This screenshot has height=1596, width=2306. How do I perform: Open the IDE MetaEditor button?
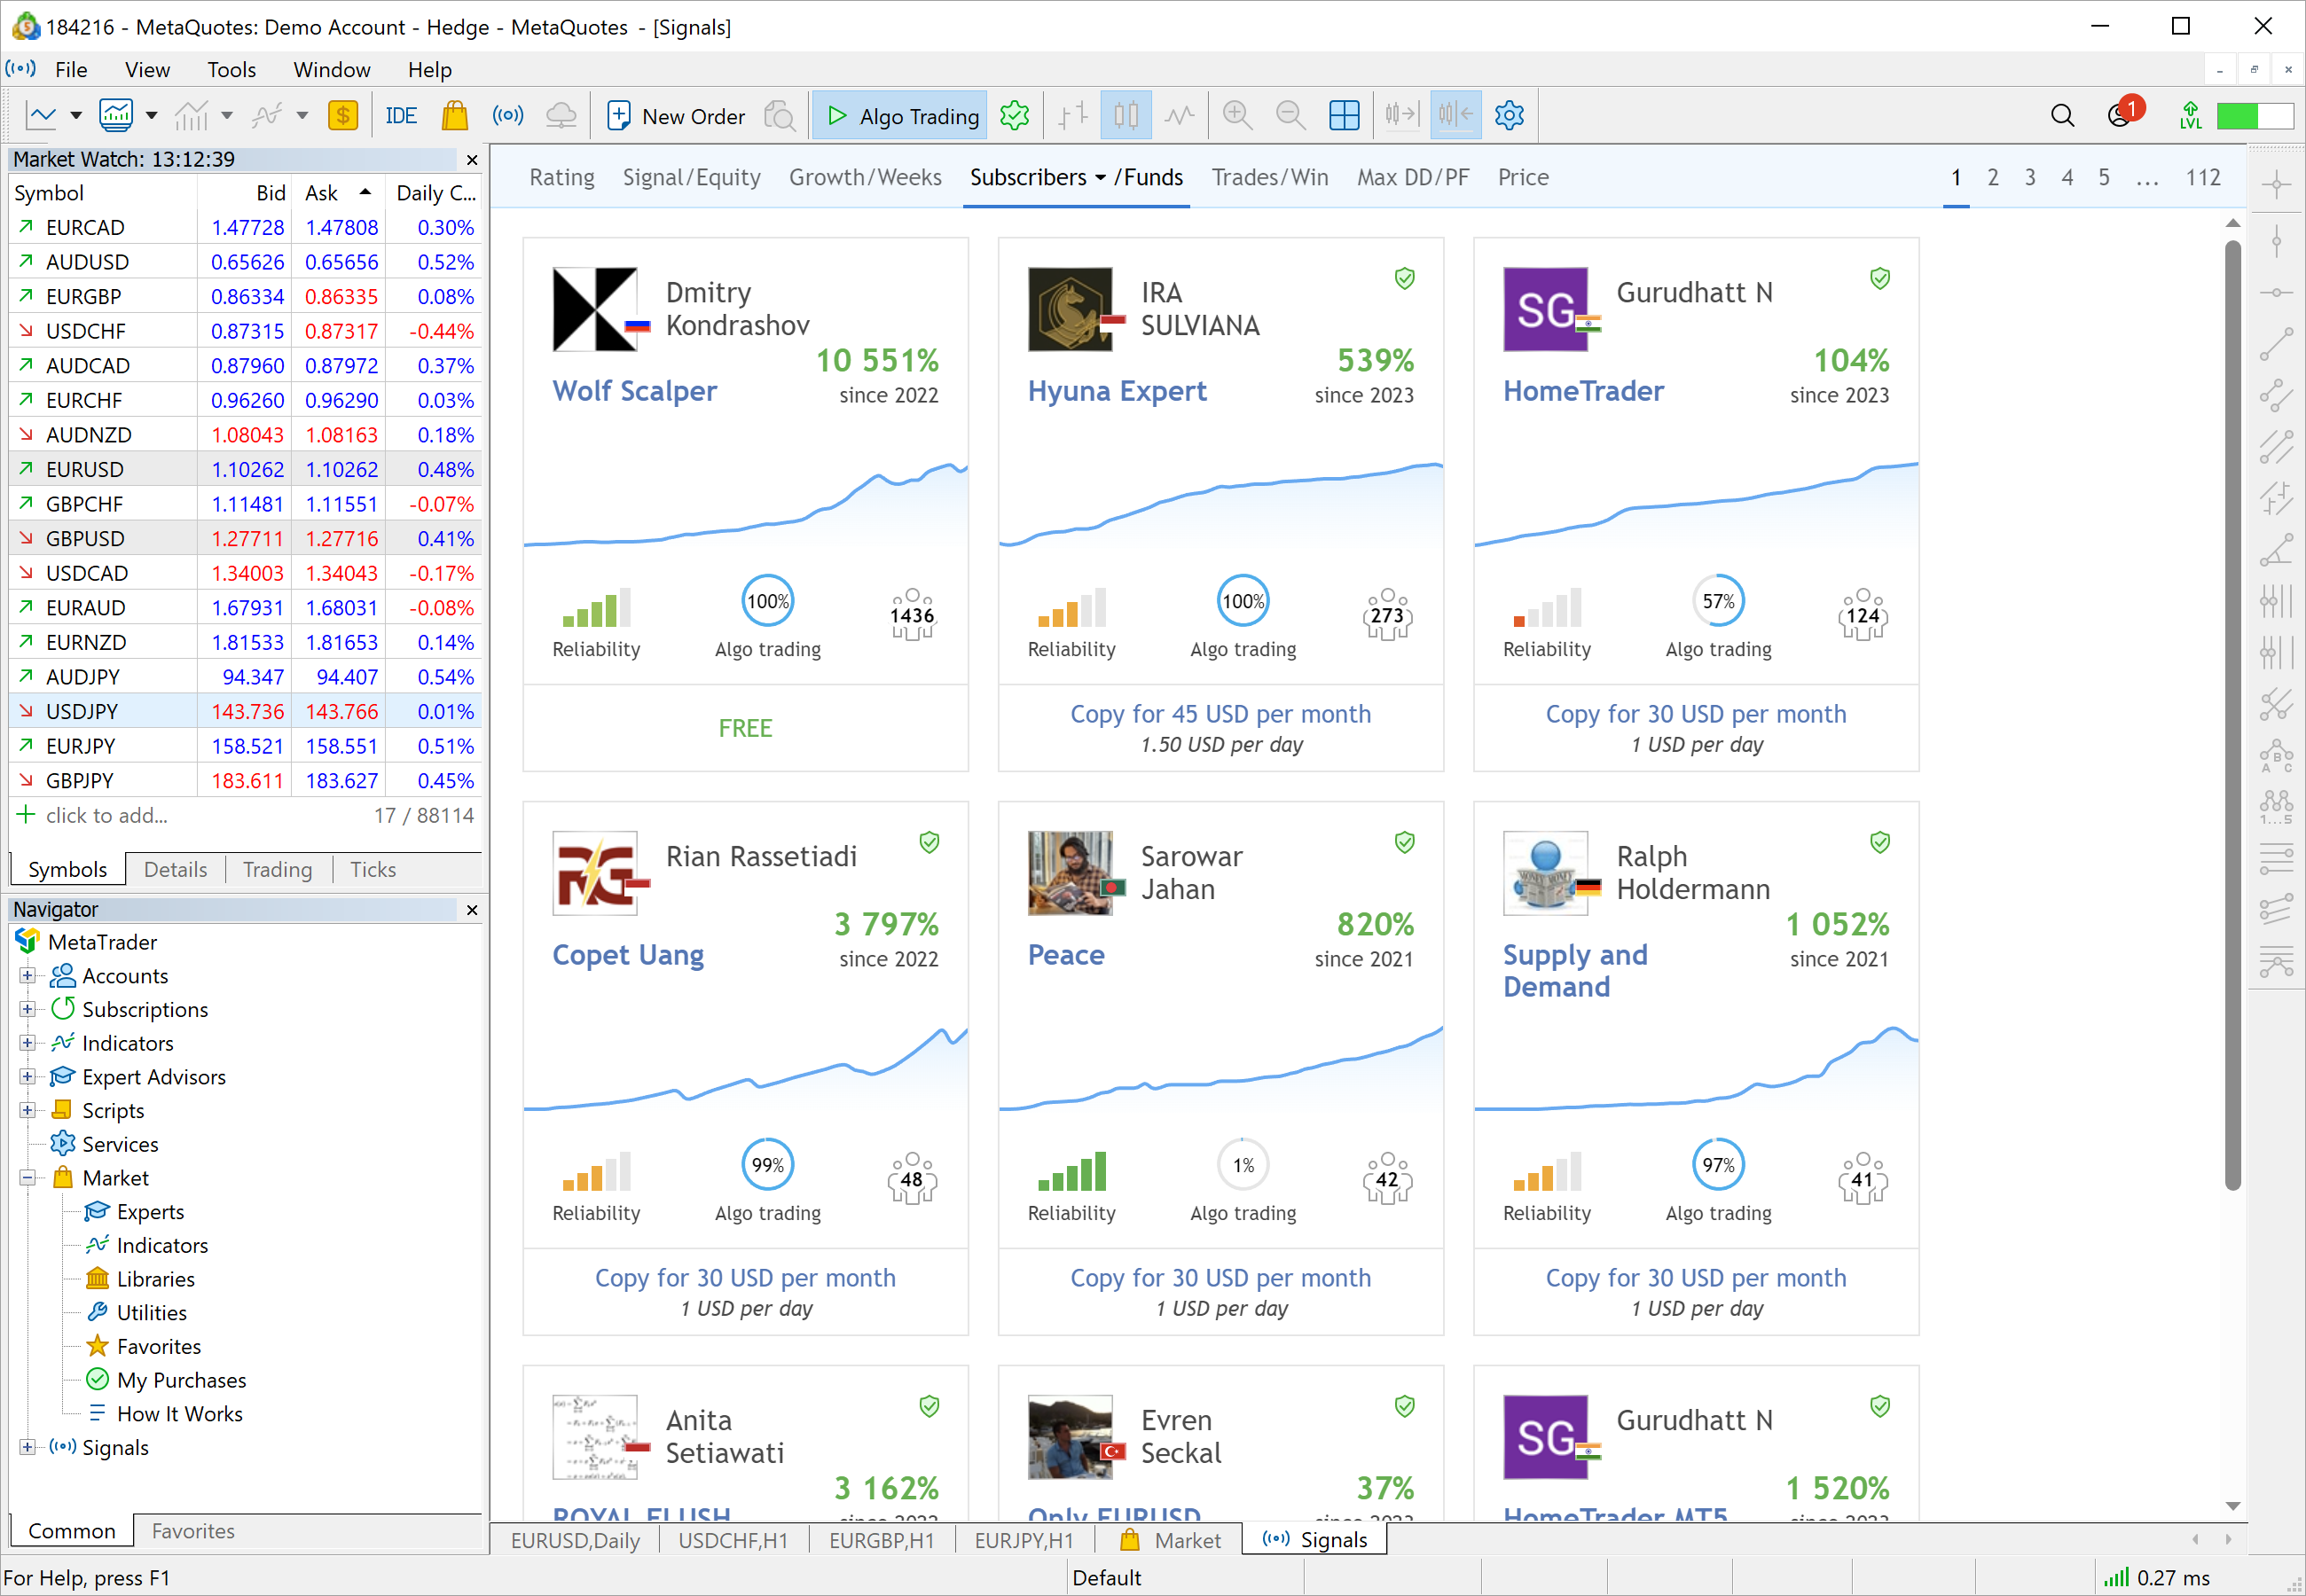(x=401, y=116)
